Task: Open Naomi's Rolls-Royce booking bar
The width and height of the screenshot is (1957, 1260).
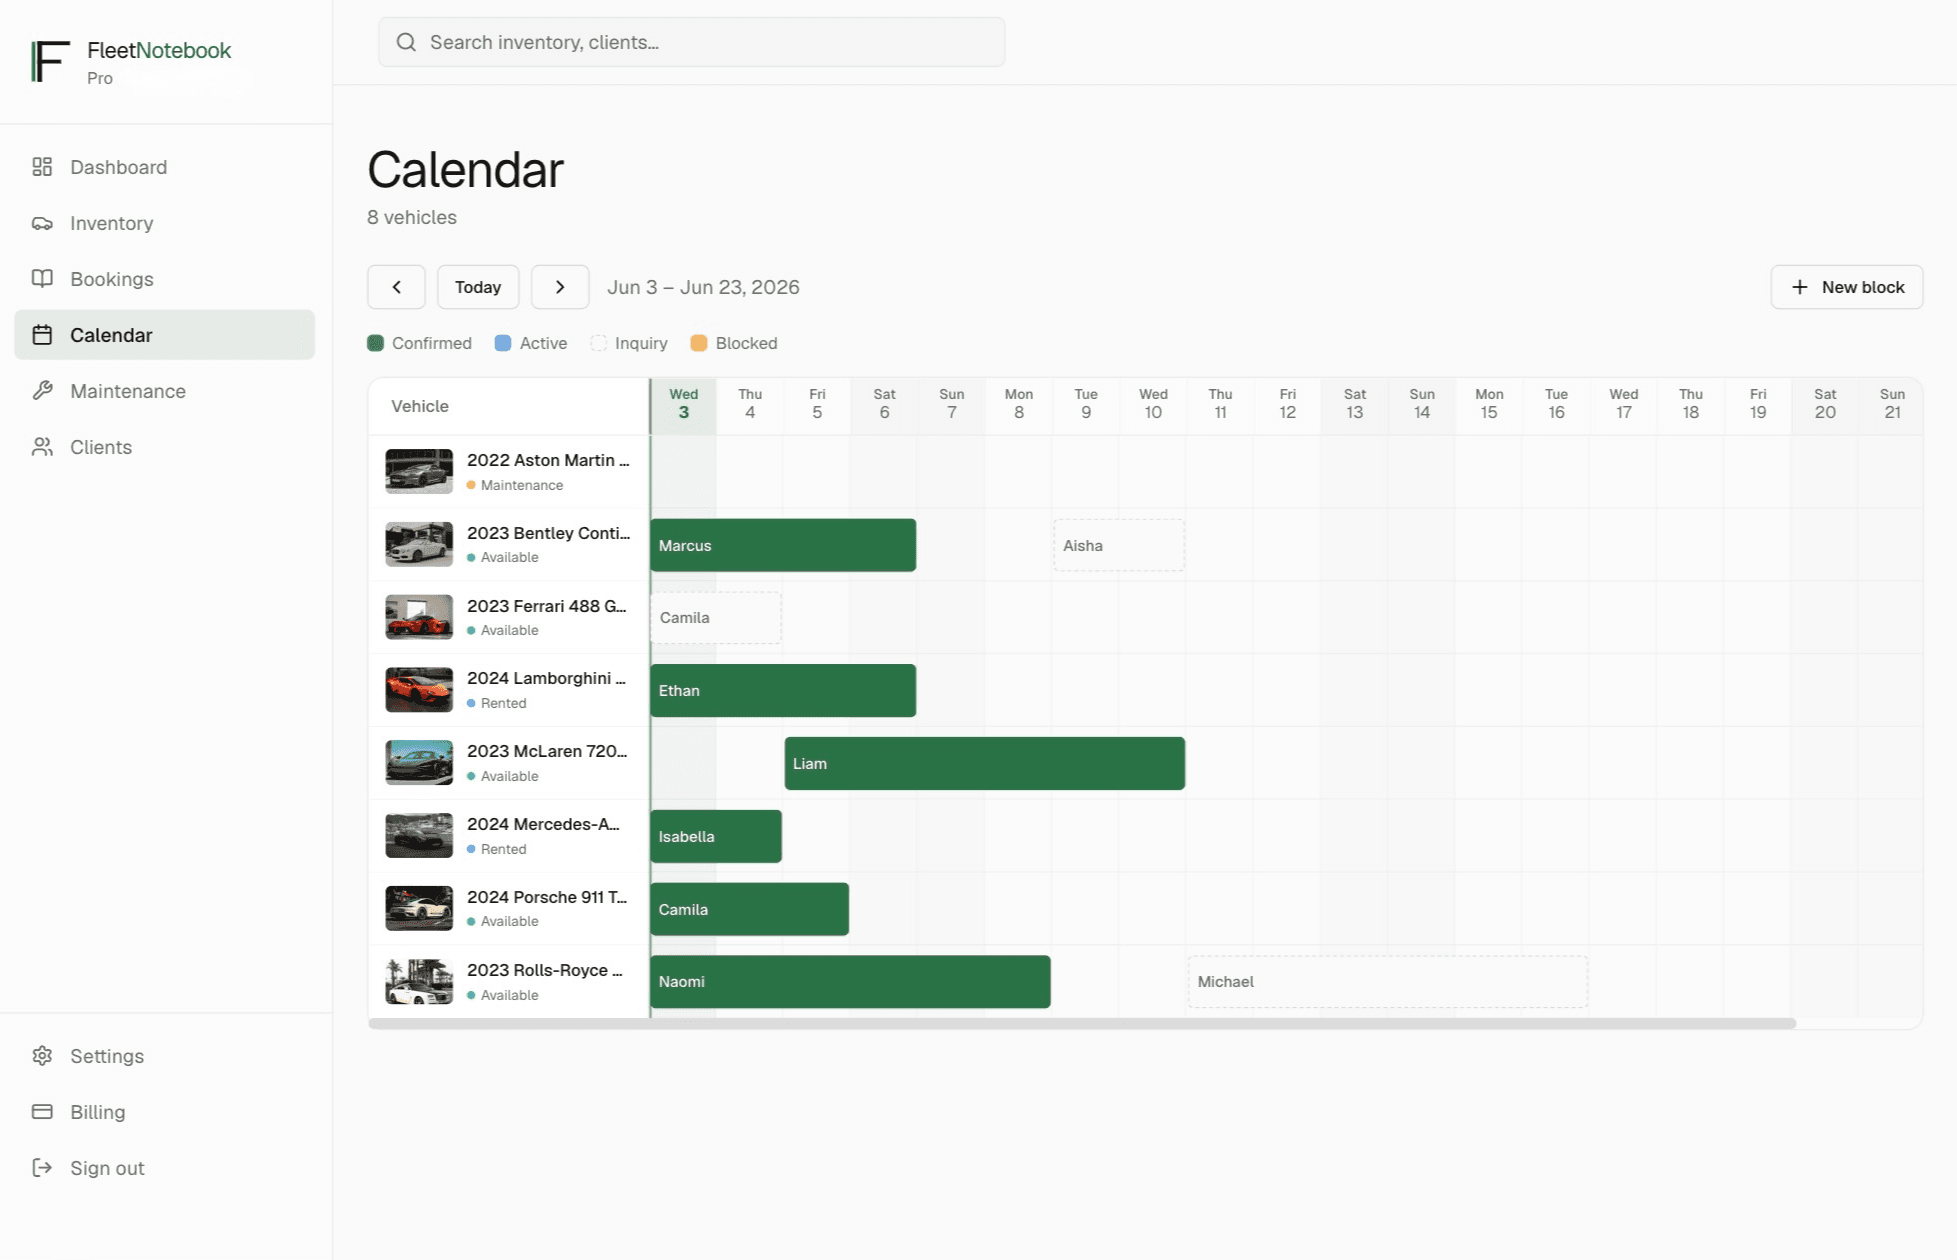Action: [850, 982]
